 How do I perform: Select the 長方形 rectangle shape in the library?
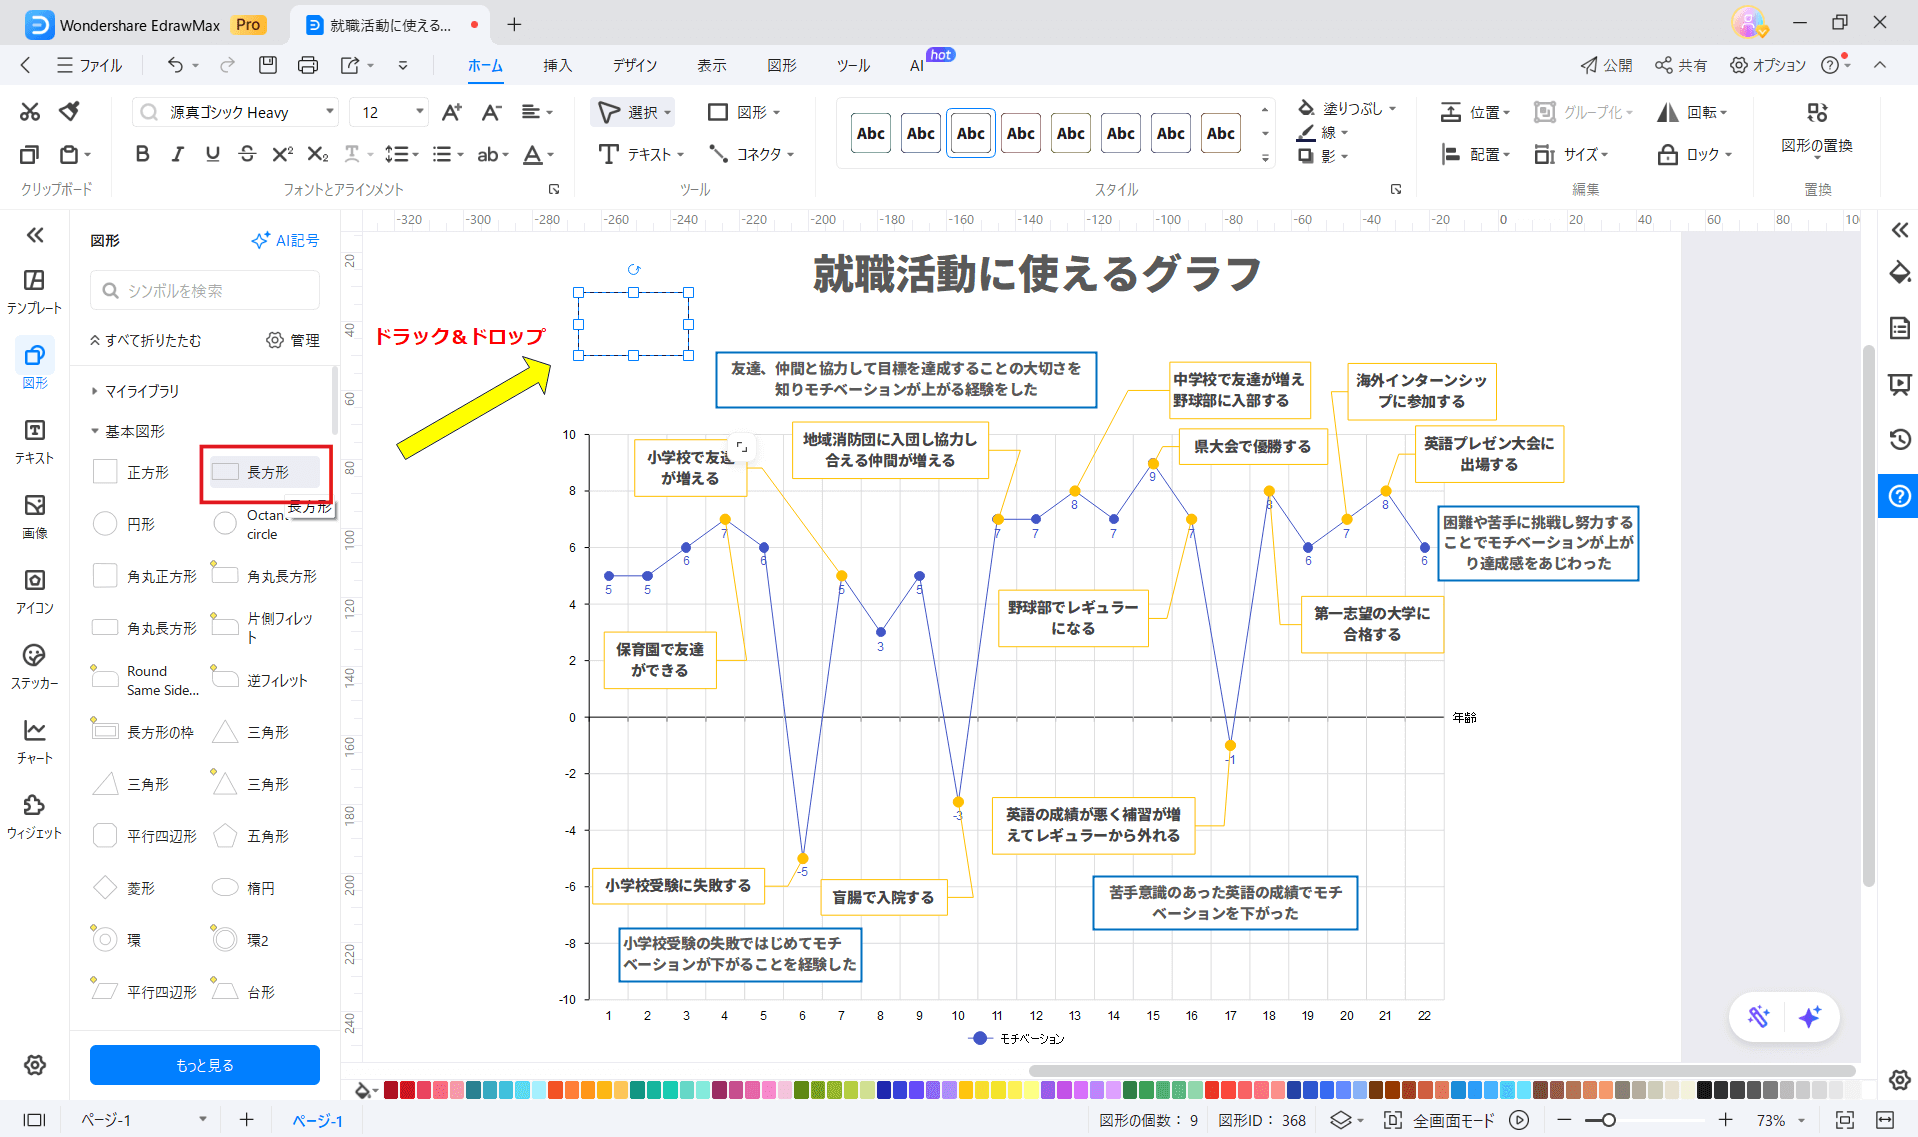(x=263, y=471)
